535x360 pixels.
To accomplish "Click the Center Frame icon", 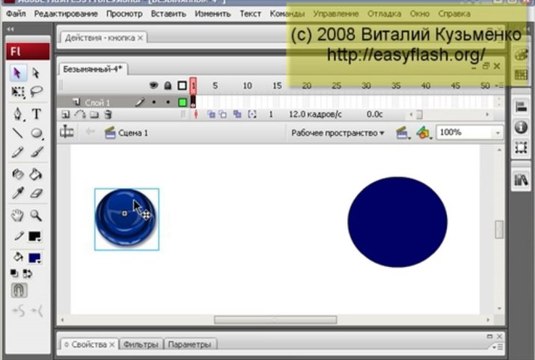I will click(196, 115).
